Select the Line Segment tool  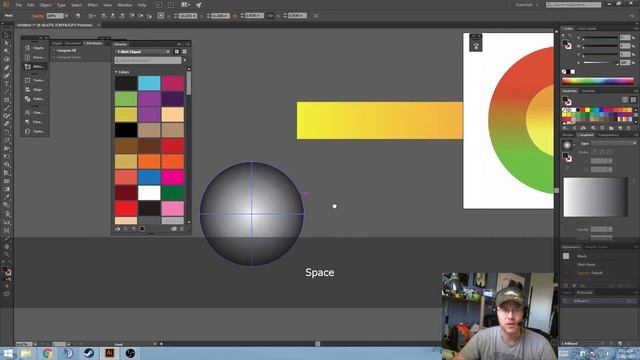pyautogui.click(x=6, y=92)
